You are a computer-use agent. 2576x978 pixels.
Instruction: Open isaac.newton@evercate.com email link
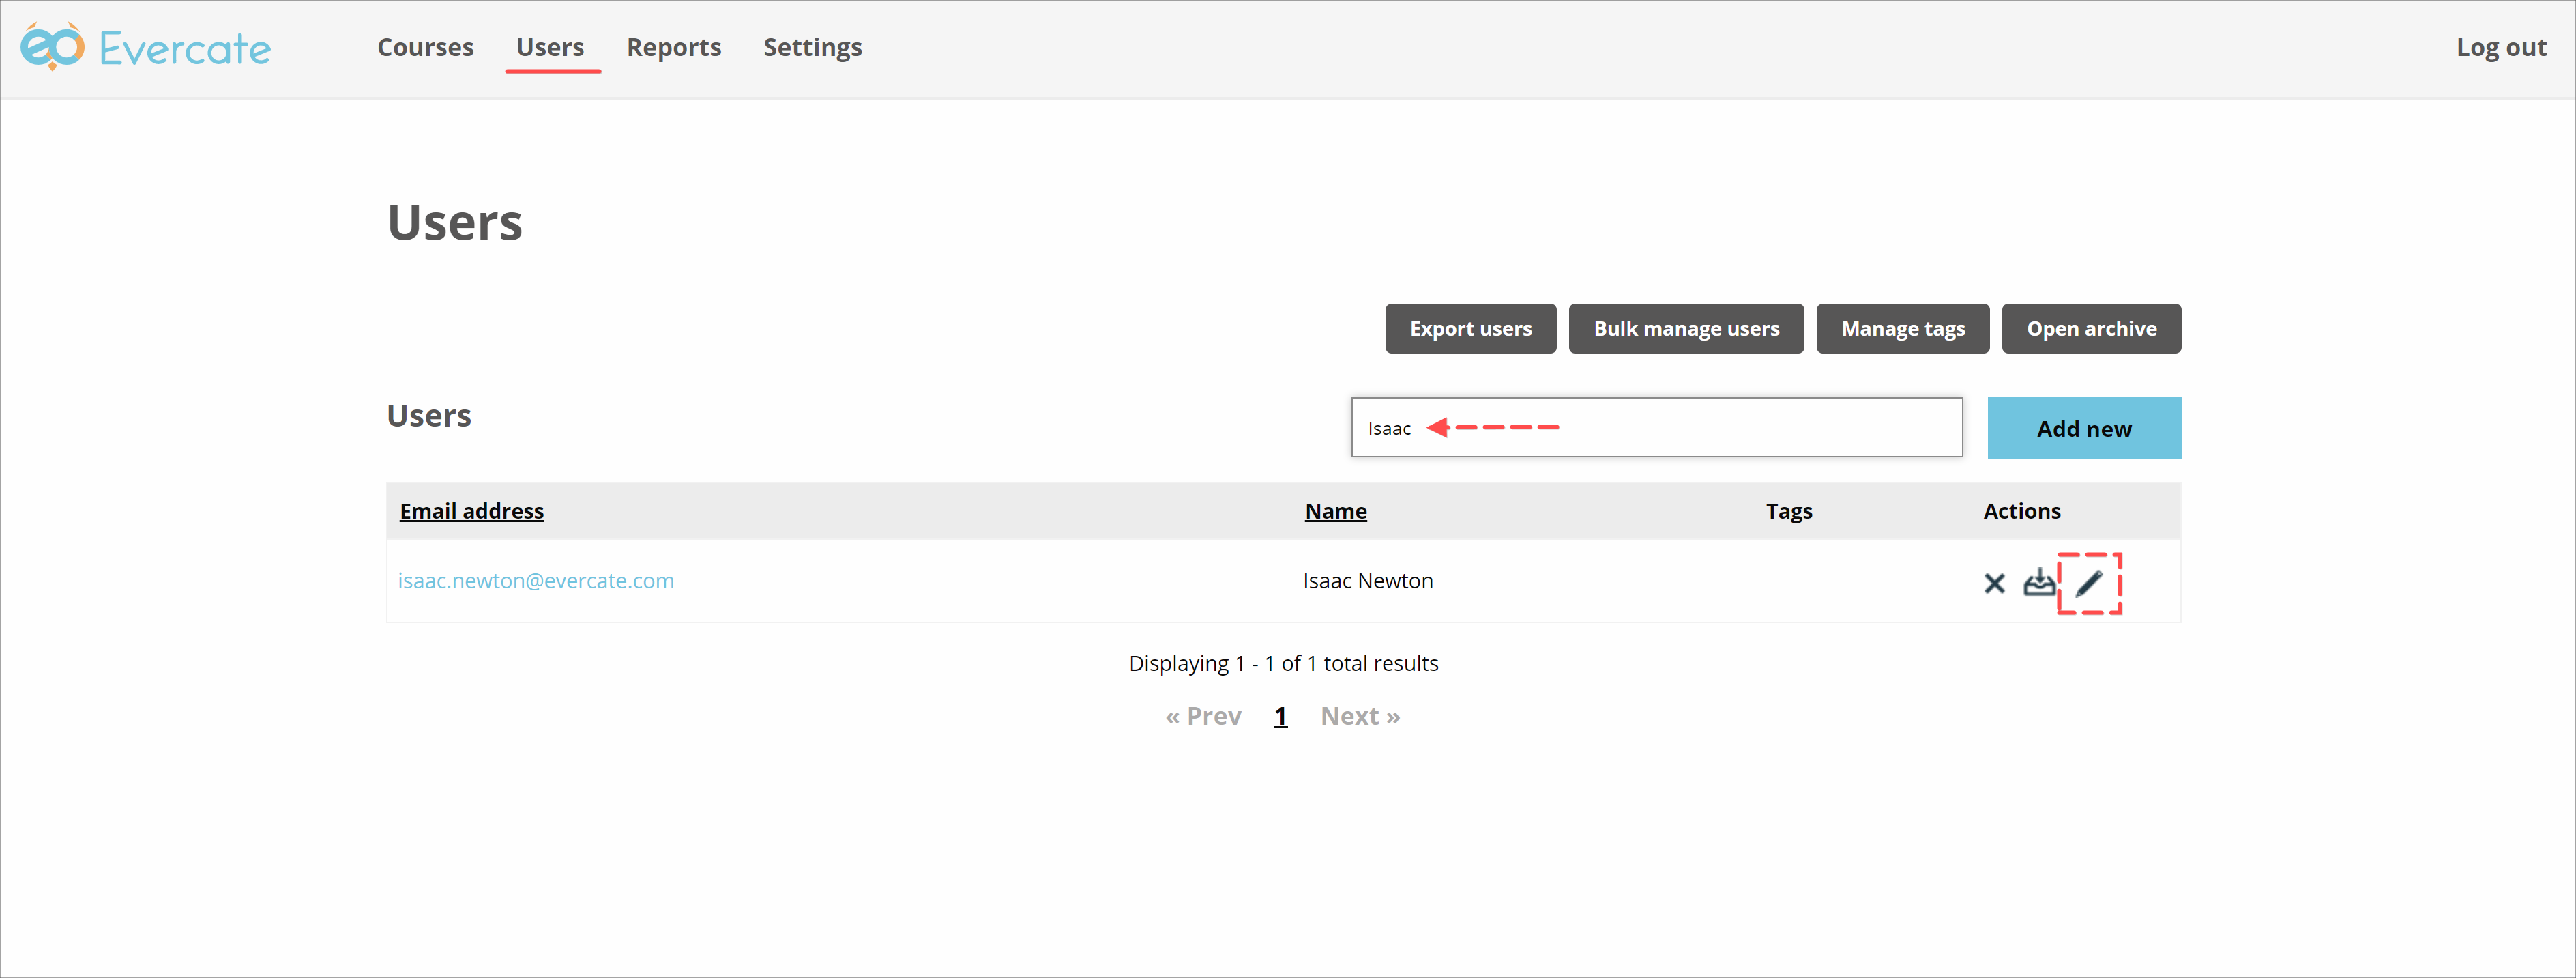[x=536, y=581]
